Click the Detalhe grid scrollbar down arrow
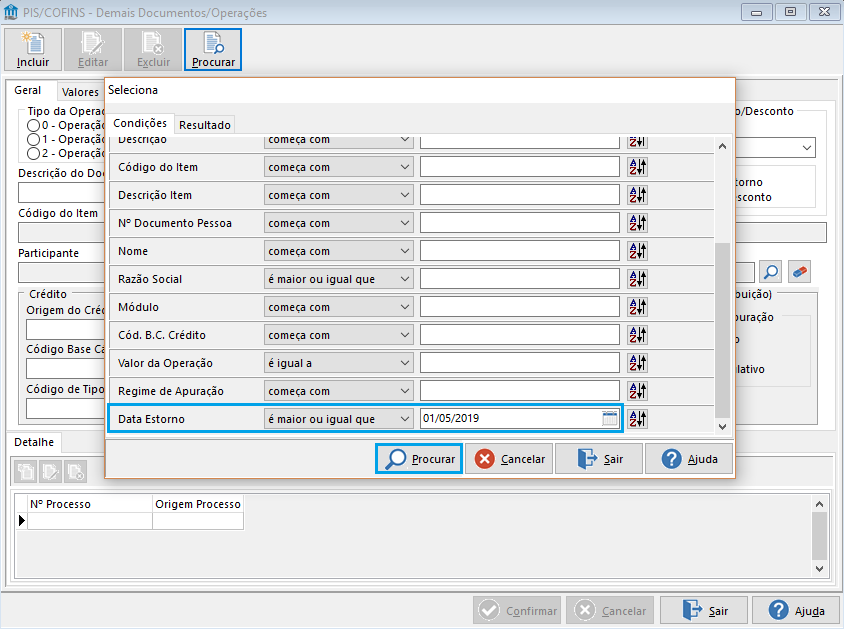This screenshot has width=844, height=629. (x=819, y=569)
